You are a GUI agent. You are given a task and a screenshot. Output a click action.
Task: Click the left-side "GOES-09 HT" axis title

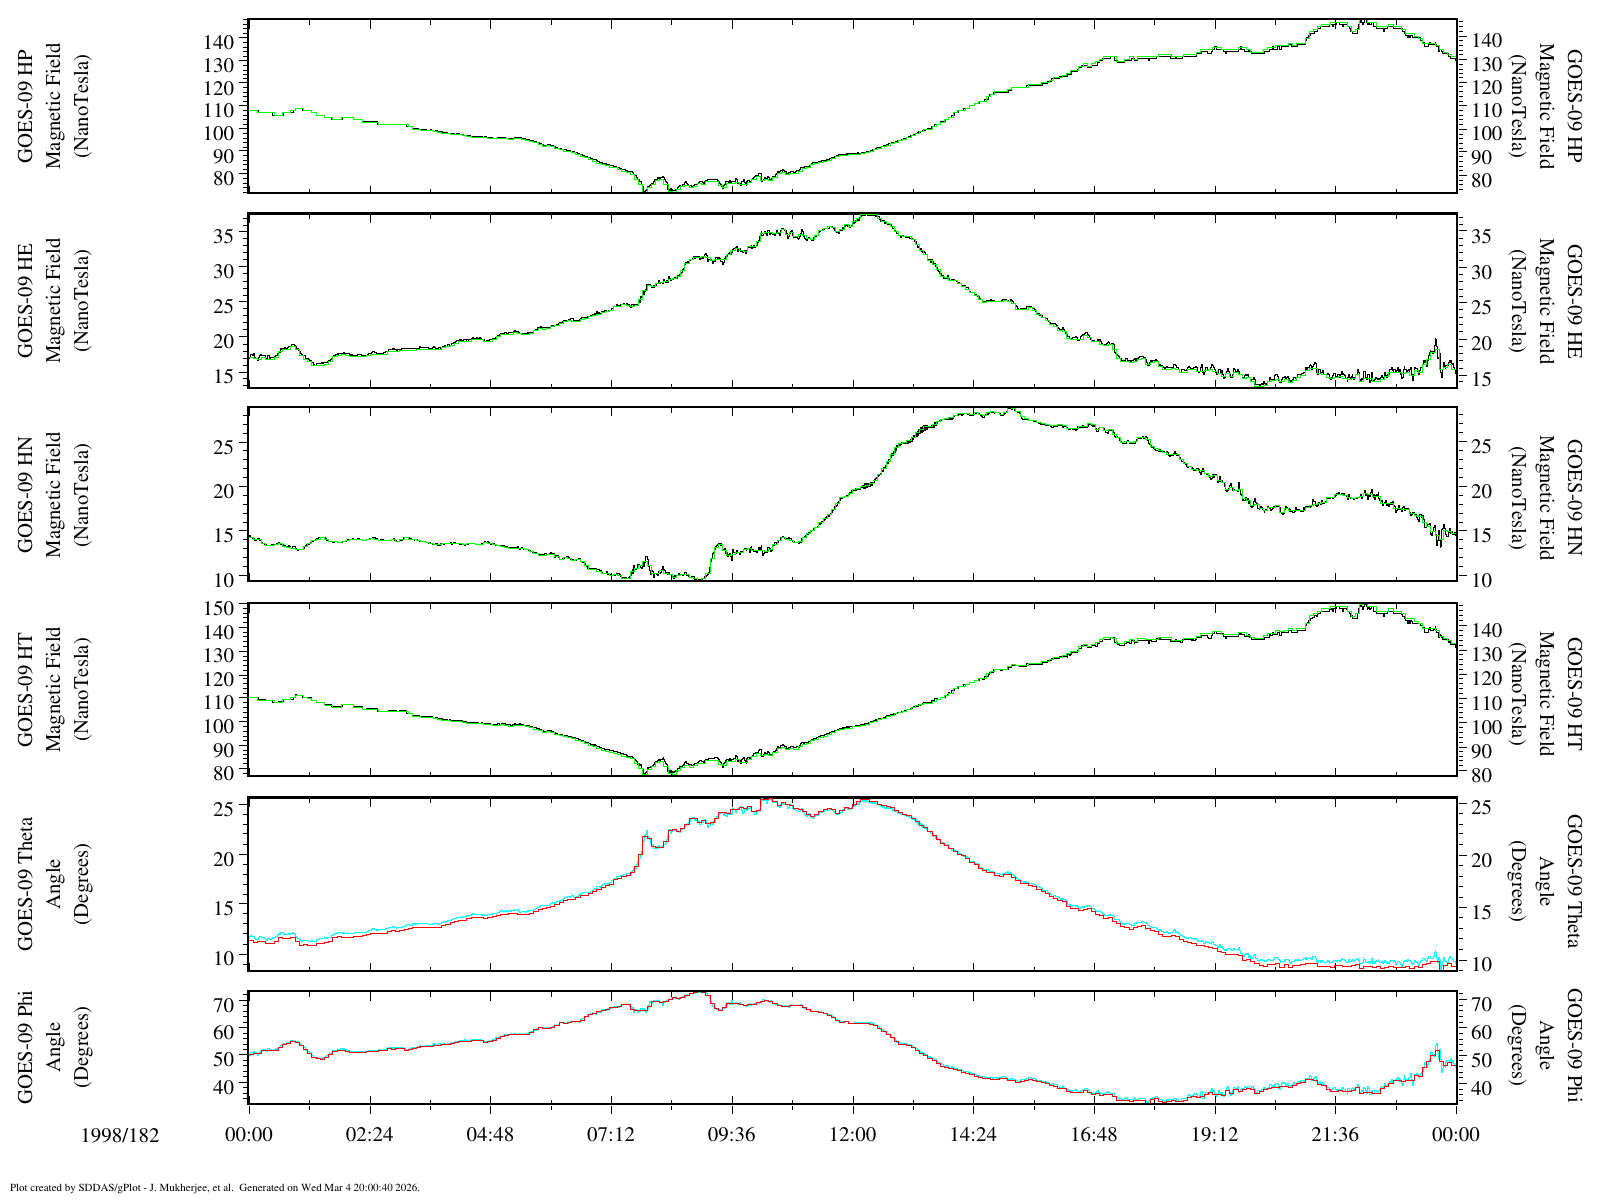tap(26, 689)
